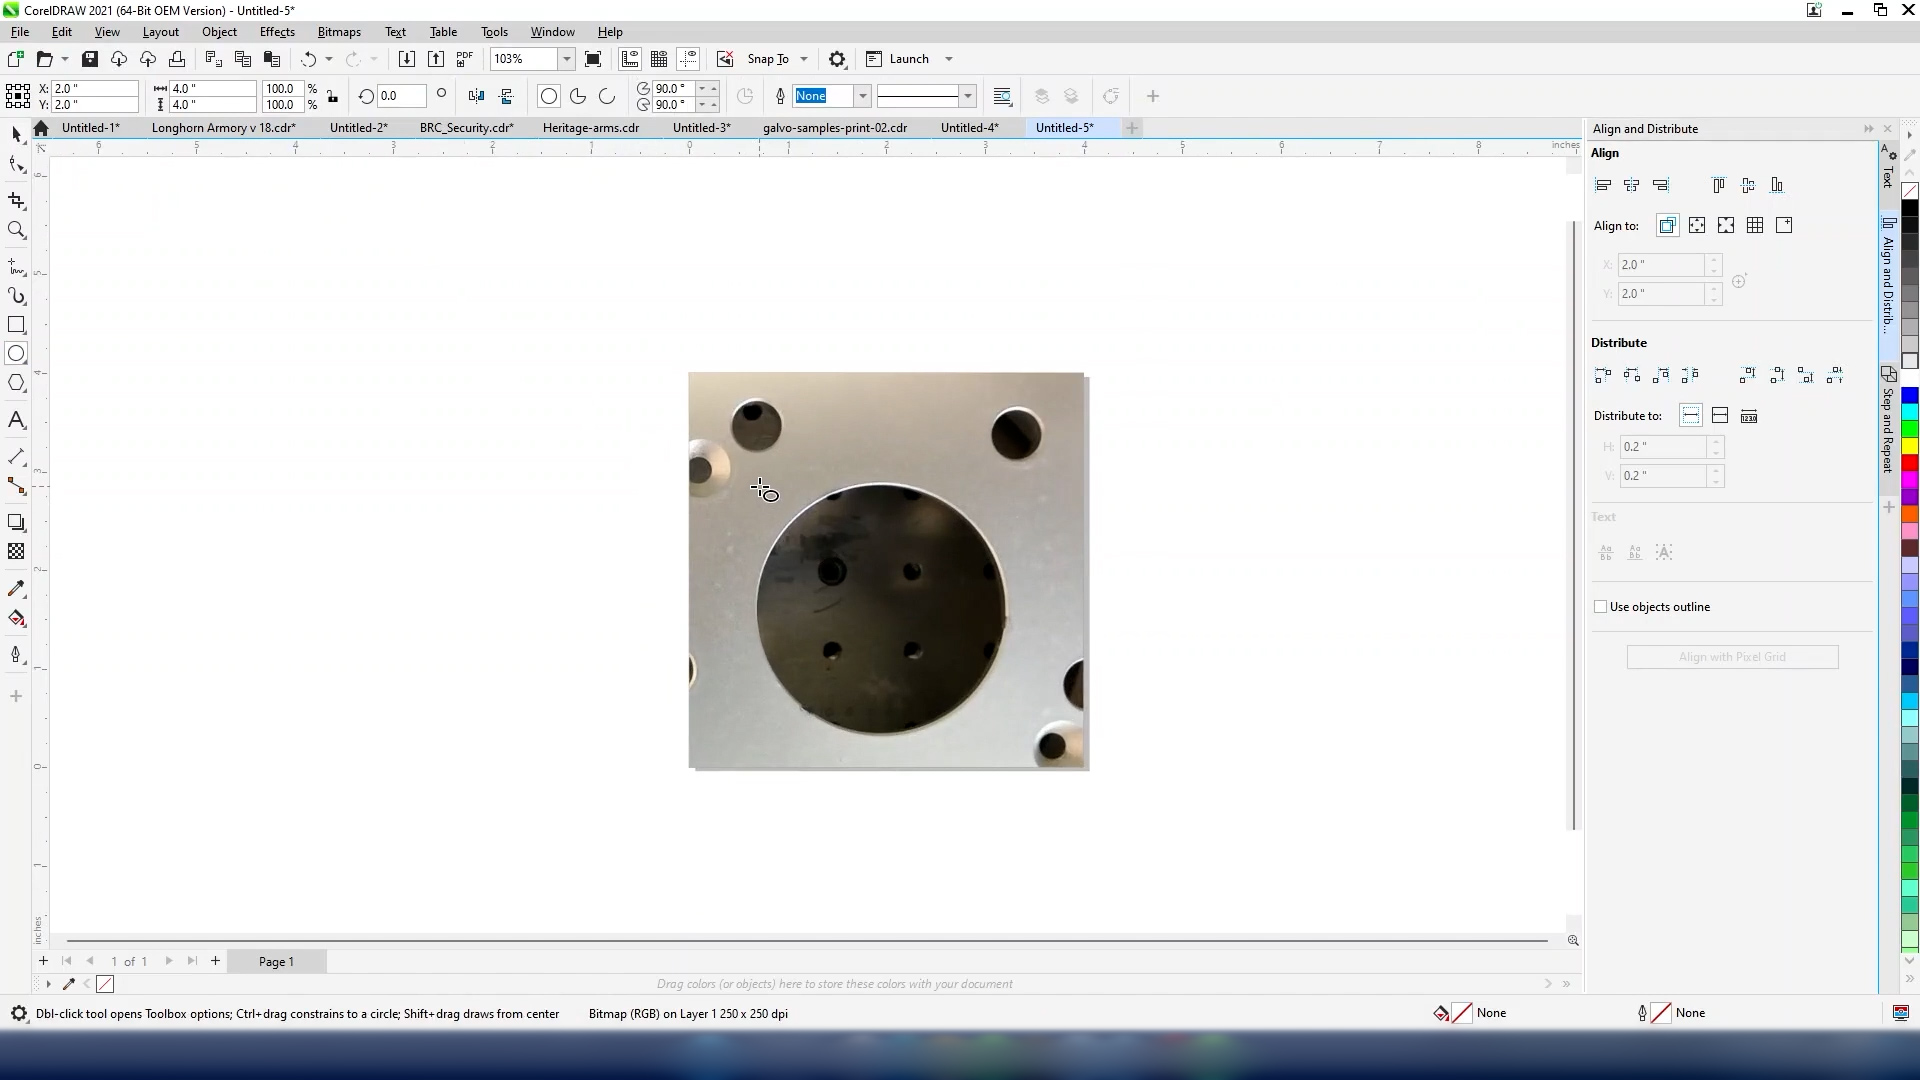The height and width of the screenshot is (1080, 1920).
Task: Open the Options gear in toolbar
Action: point(838,59)
